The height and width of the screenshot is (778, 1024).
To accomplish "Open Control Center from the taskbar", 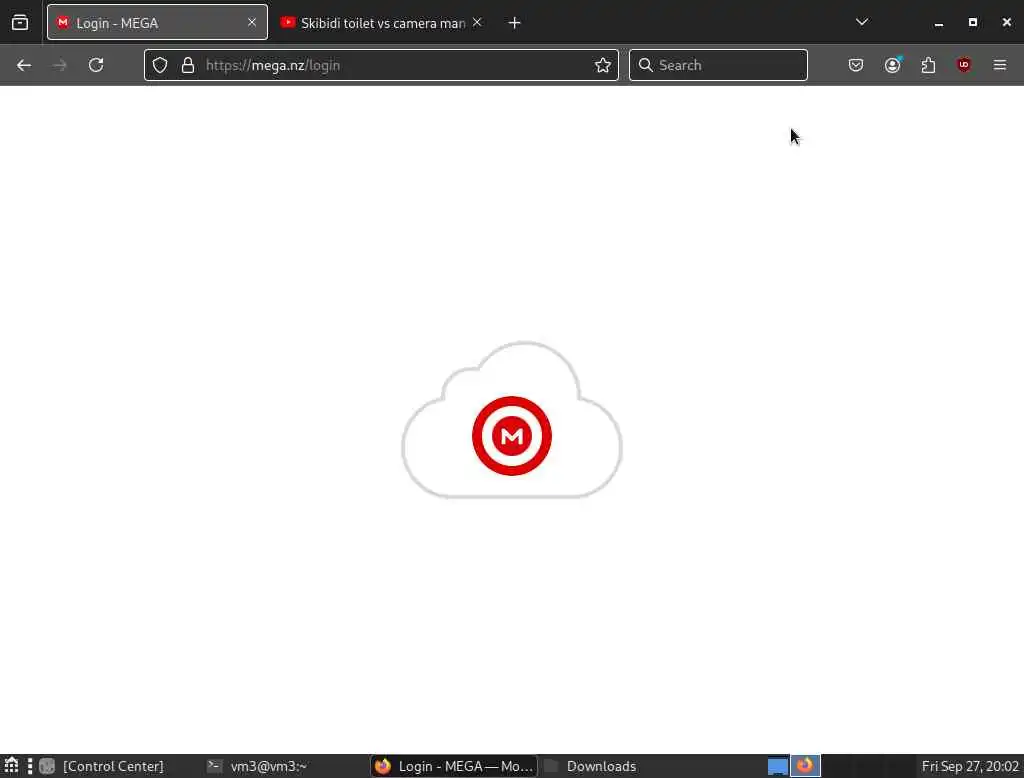I will point(104,766).
